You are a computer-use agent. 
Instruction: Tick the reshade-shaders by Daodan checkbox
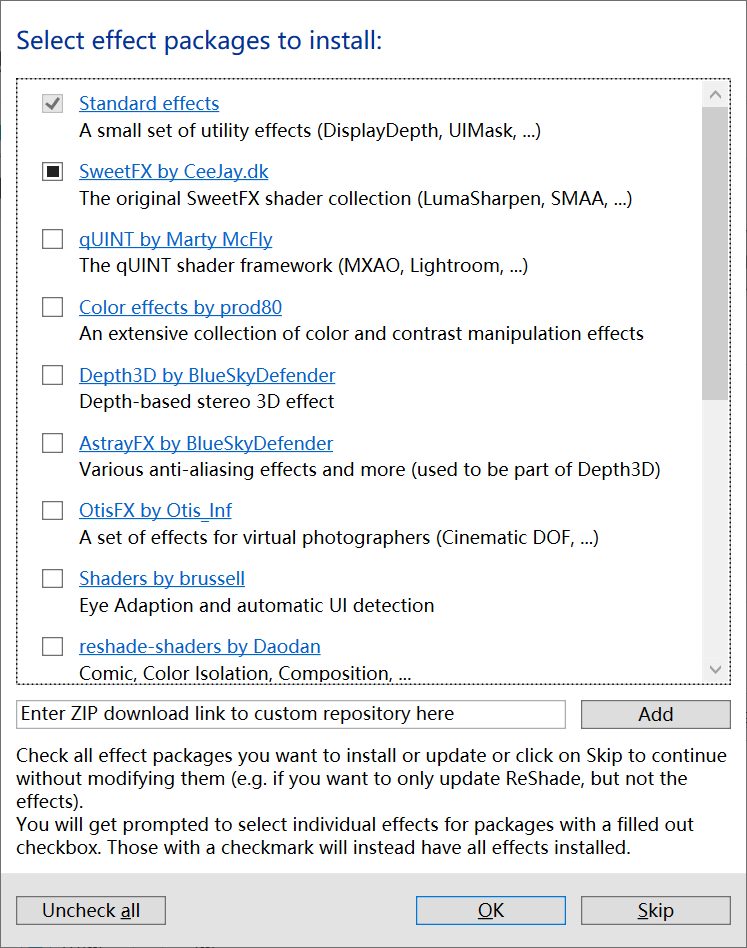pos(52,647)
